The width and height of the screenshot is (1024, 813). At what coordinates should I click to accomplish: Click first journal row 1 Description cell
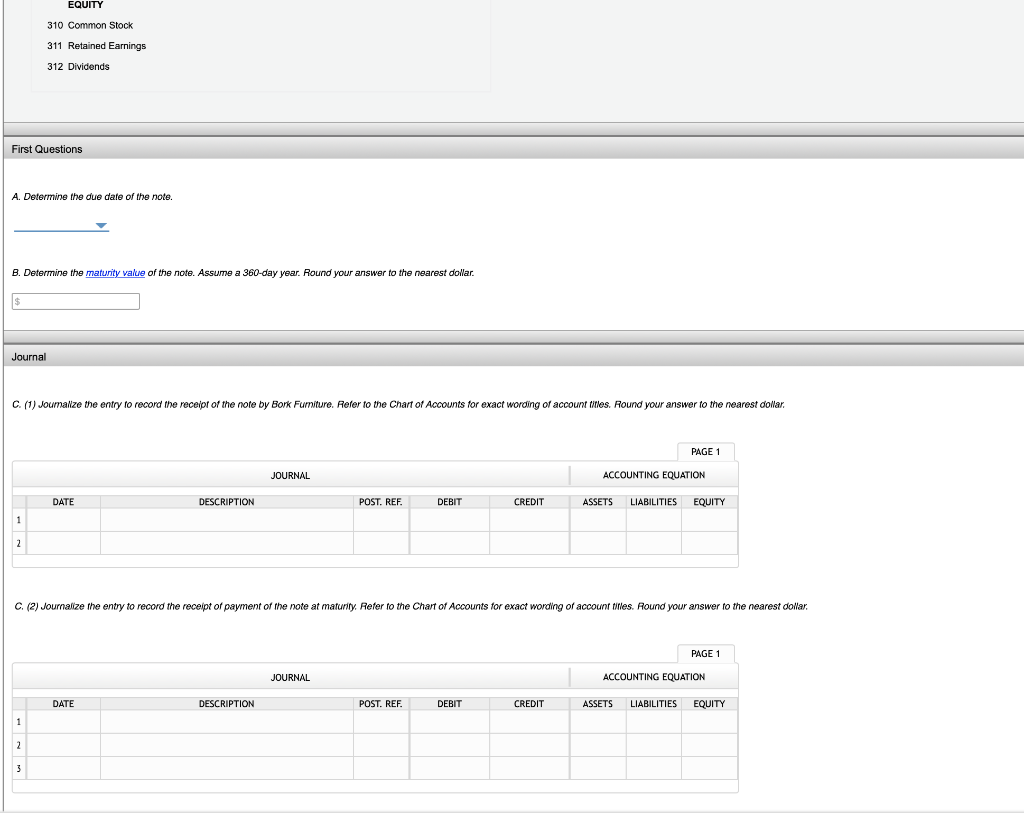(227, 520)
